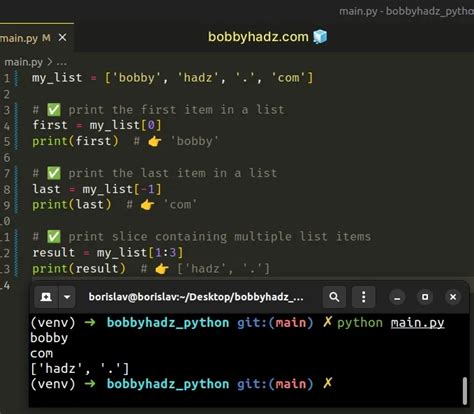The image size is (474, 414).
Task: Click 'print the first item' comment
Action: (x=159, y=110)
